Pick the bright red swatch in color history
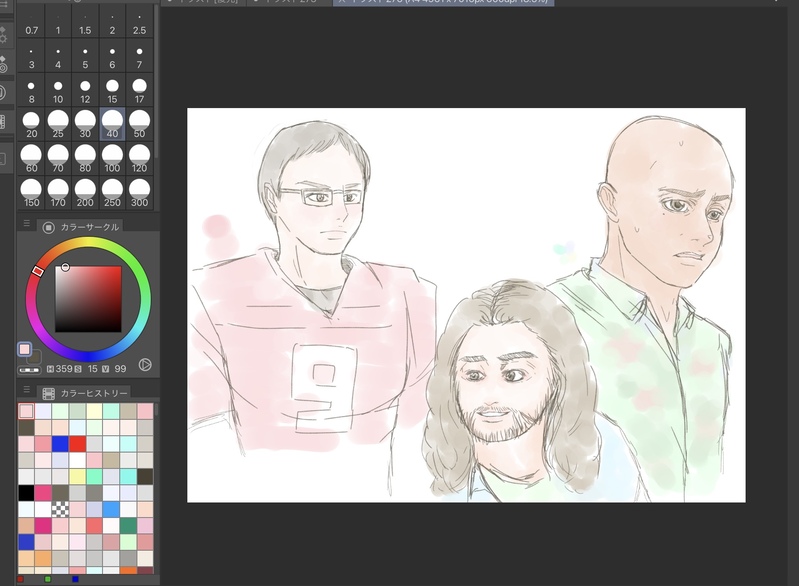 point(77,444)
